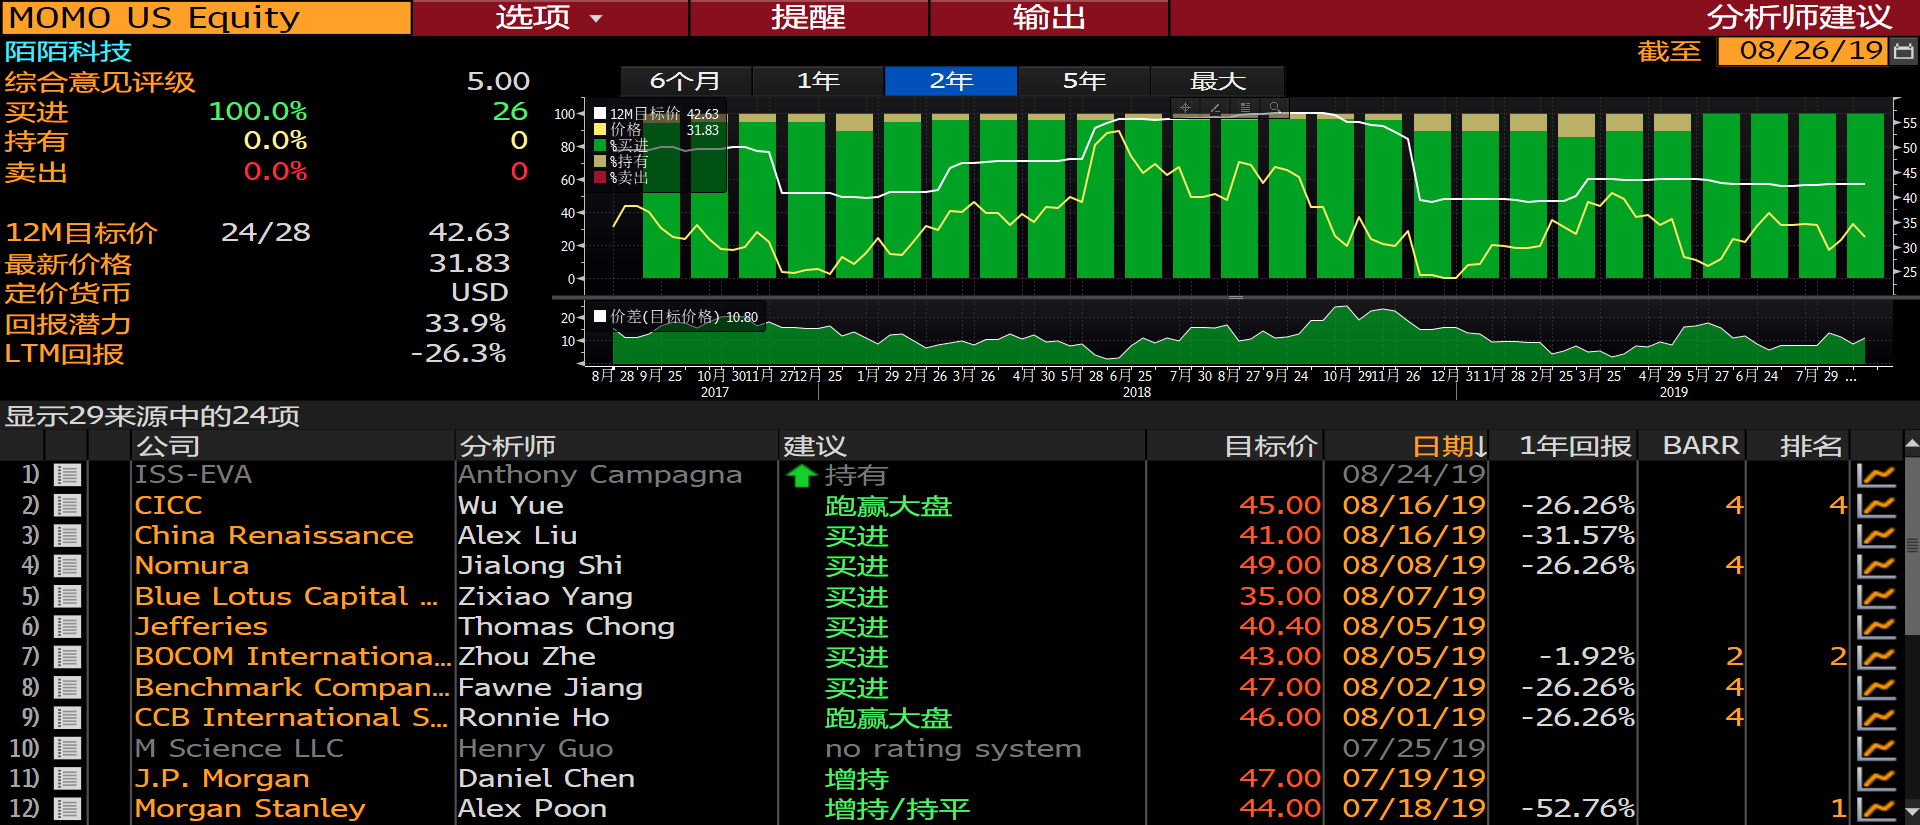Open the calendar picker beside 08/26/19
This screenshot has height=825, width=1920.
tap(1904, 51)
